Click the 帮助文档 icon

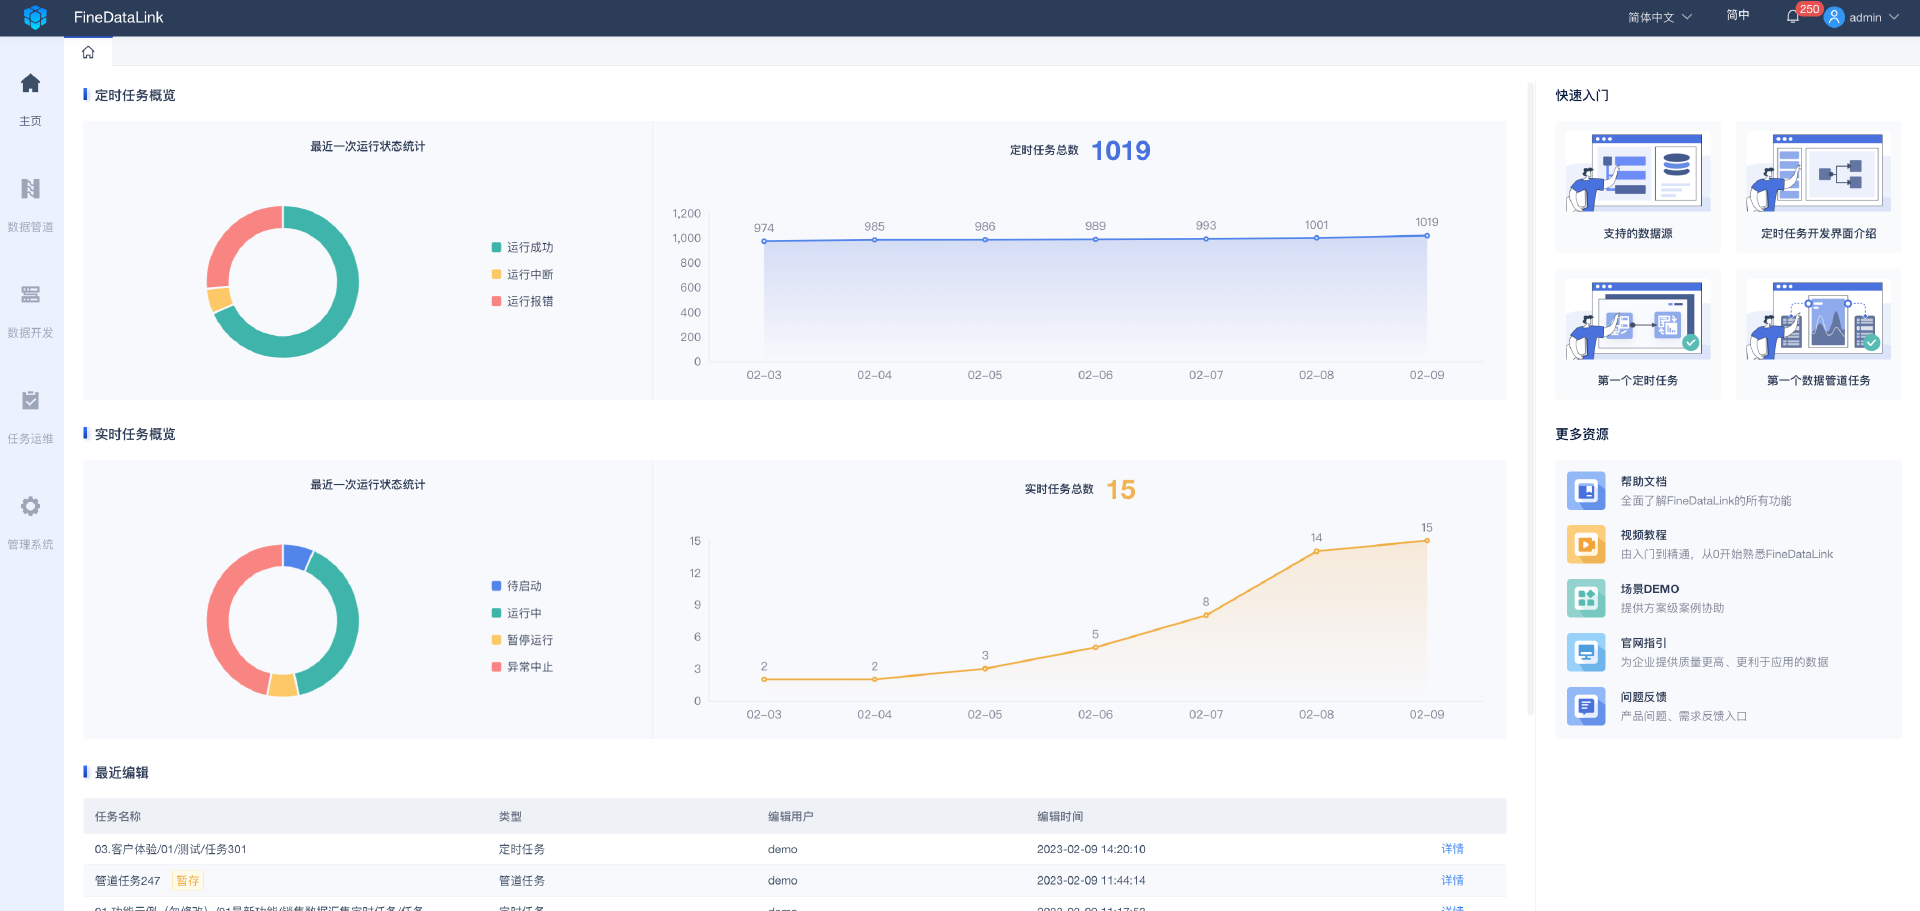(1586, 491)
